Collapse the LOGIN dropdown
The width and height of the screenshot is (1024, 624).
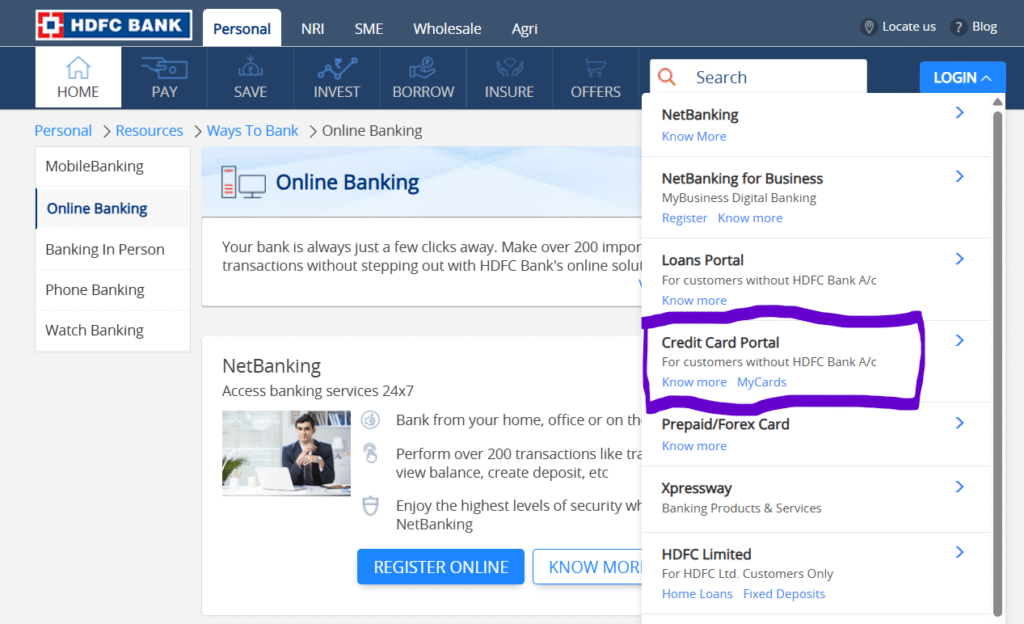point(962,77)
